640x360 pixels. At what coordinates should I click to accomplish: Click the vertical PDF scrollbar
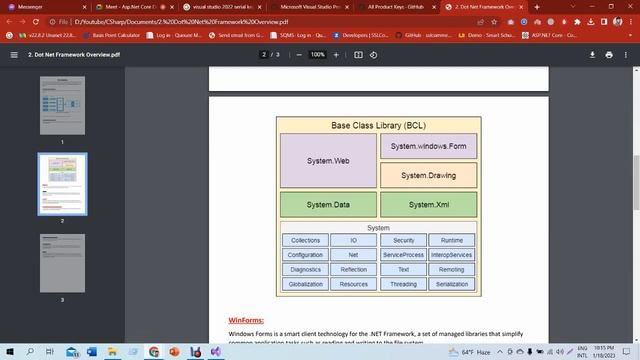coord(636,182)
